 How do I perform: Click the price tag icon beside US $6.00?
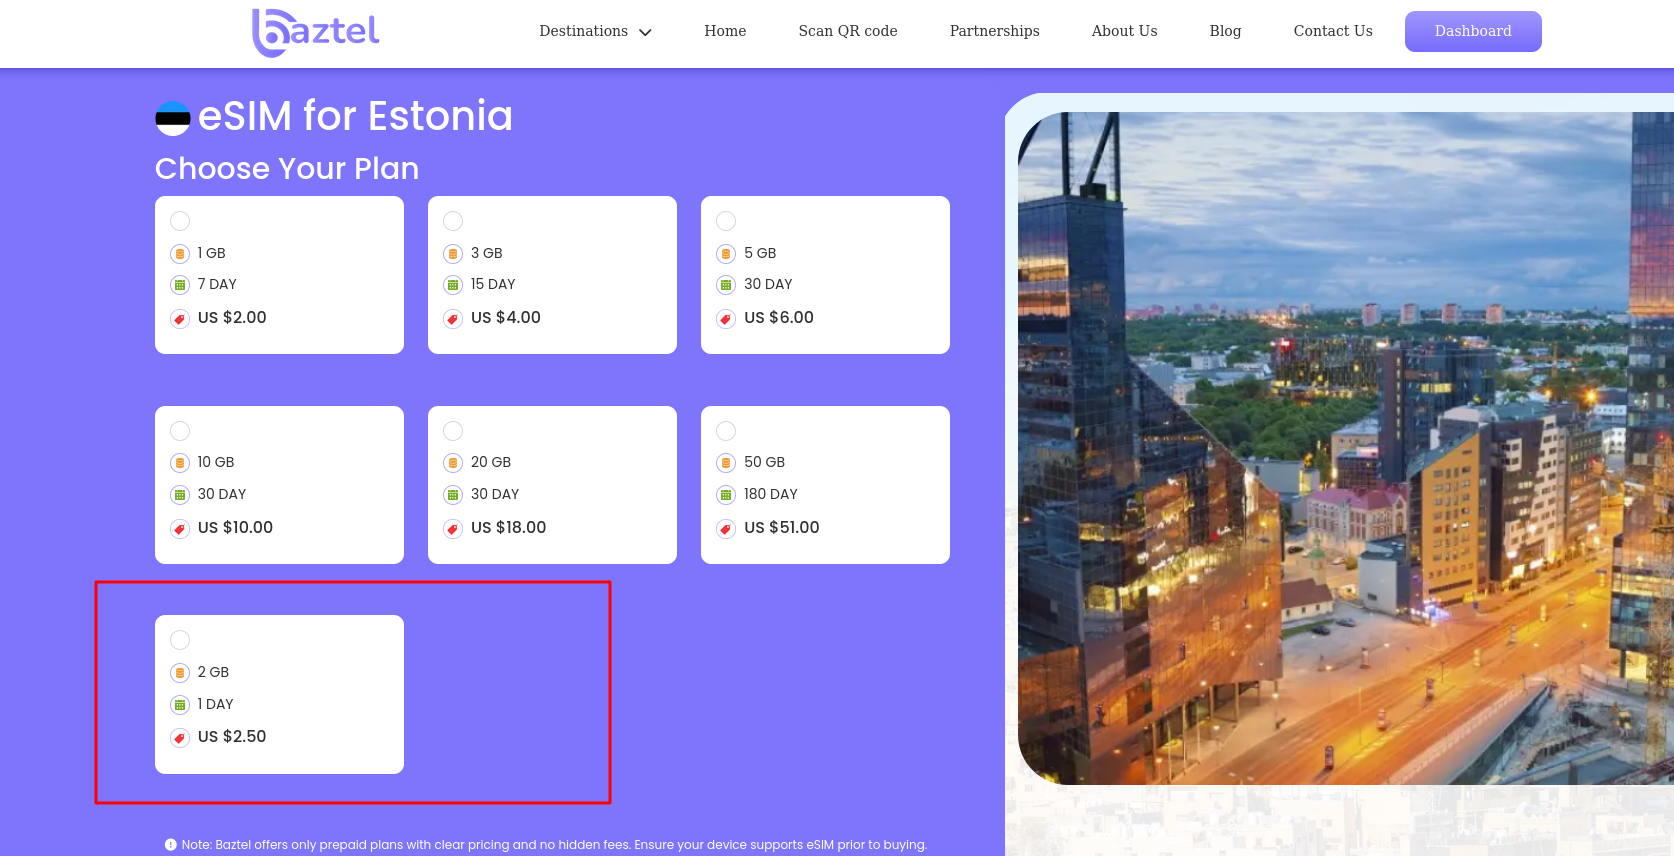tap(726, 319)
